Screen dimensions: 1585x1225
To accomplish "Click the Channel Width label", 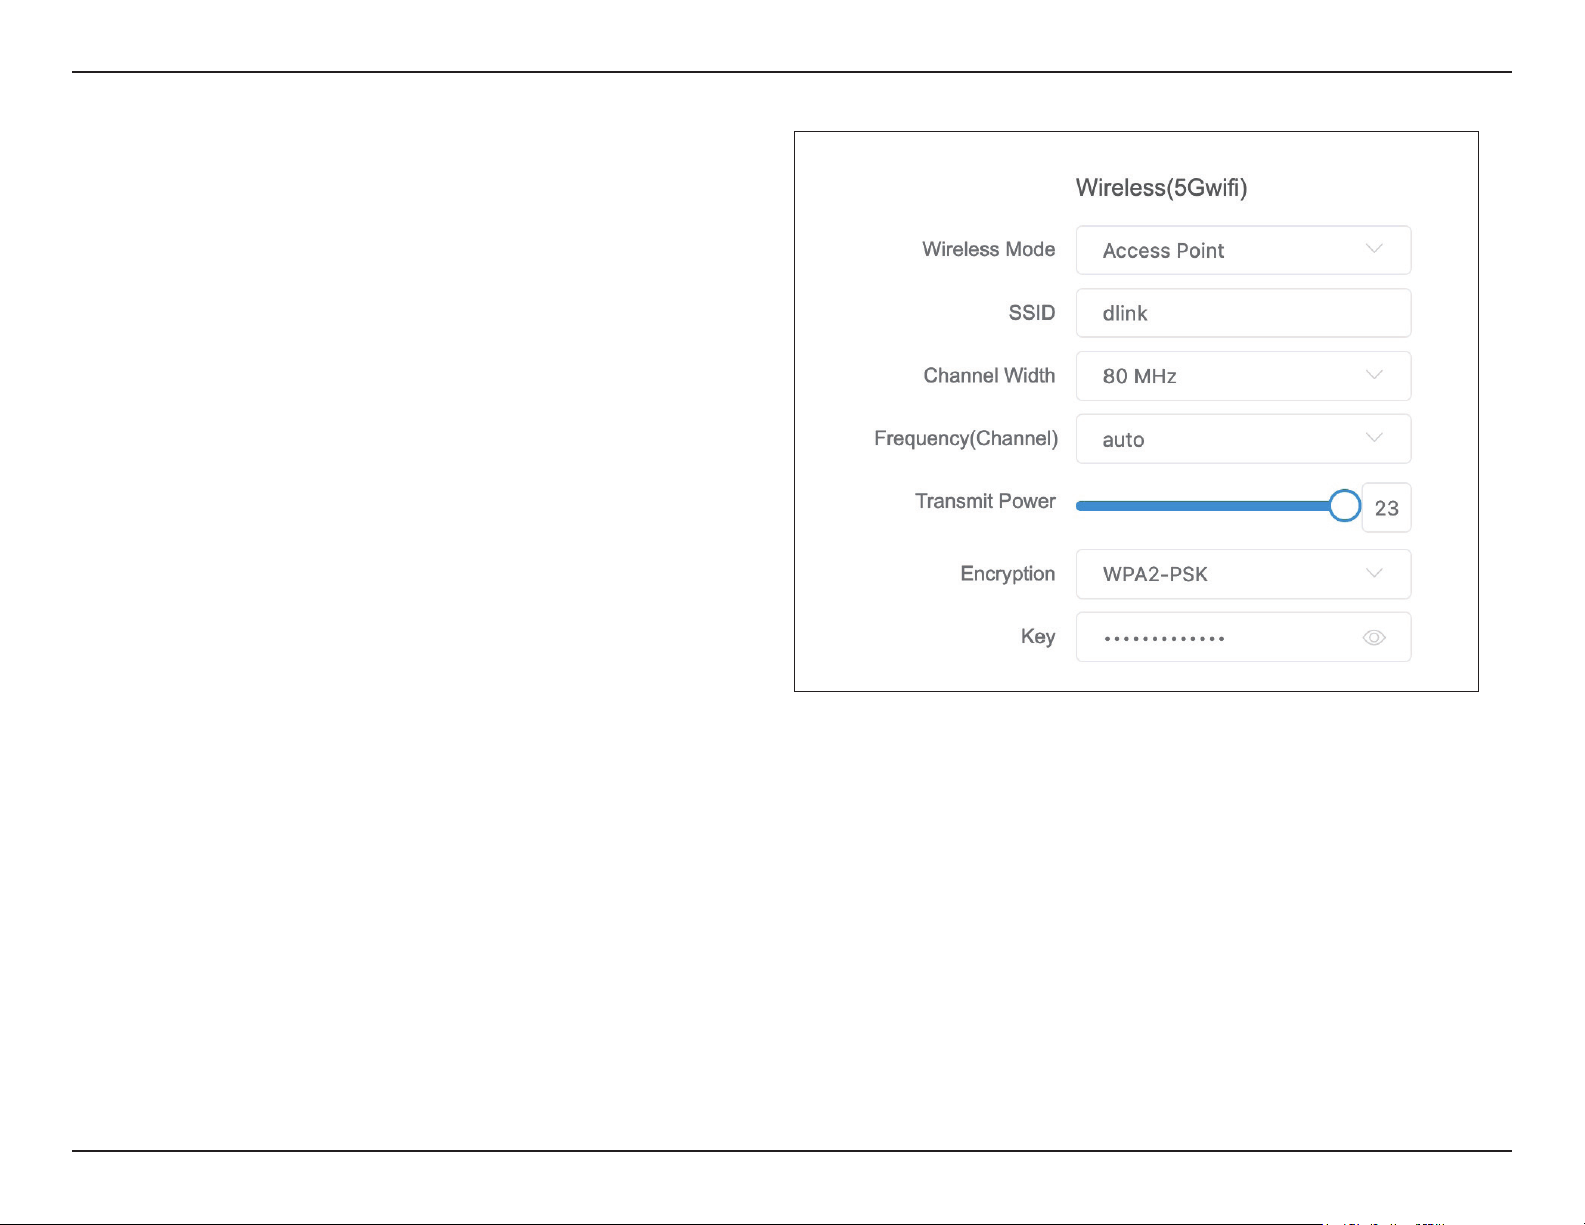I will click(x=989, y=375).
